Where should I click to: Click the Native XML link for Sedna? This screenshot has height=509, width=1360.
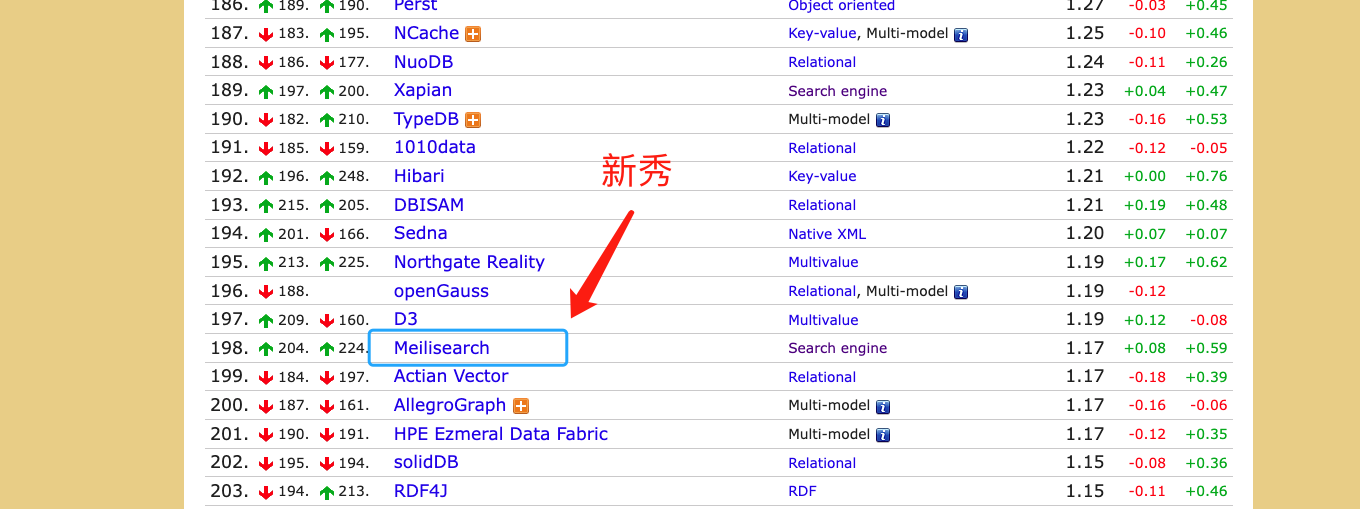(827, 234)
